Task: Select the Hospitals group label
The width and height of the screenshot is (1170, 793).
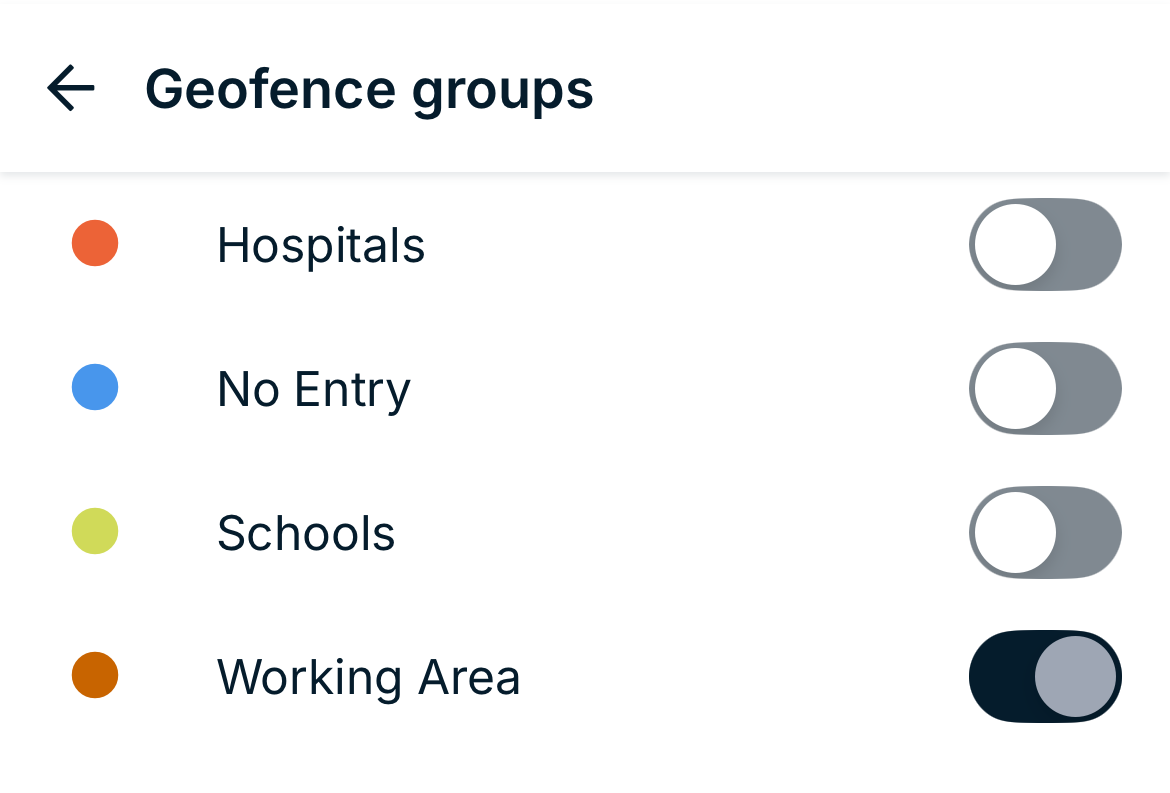Action: click(321, 245)
